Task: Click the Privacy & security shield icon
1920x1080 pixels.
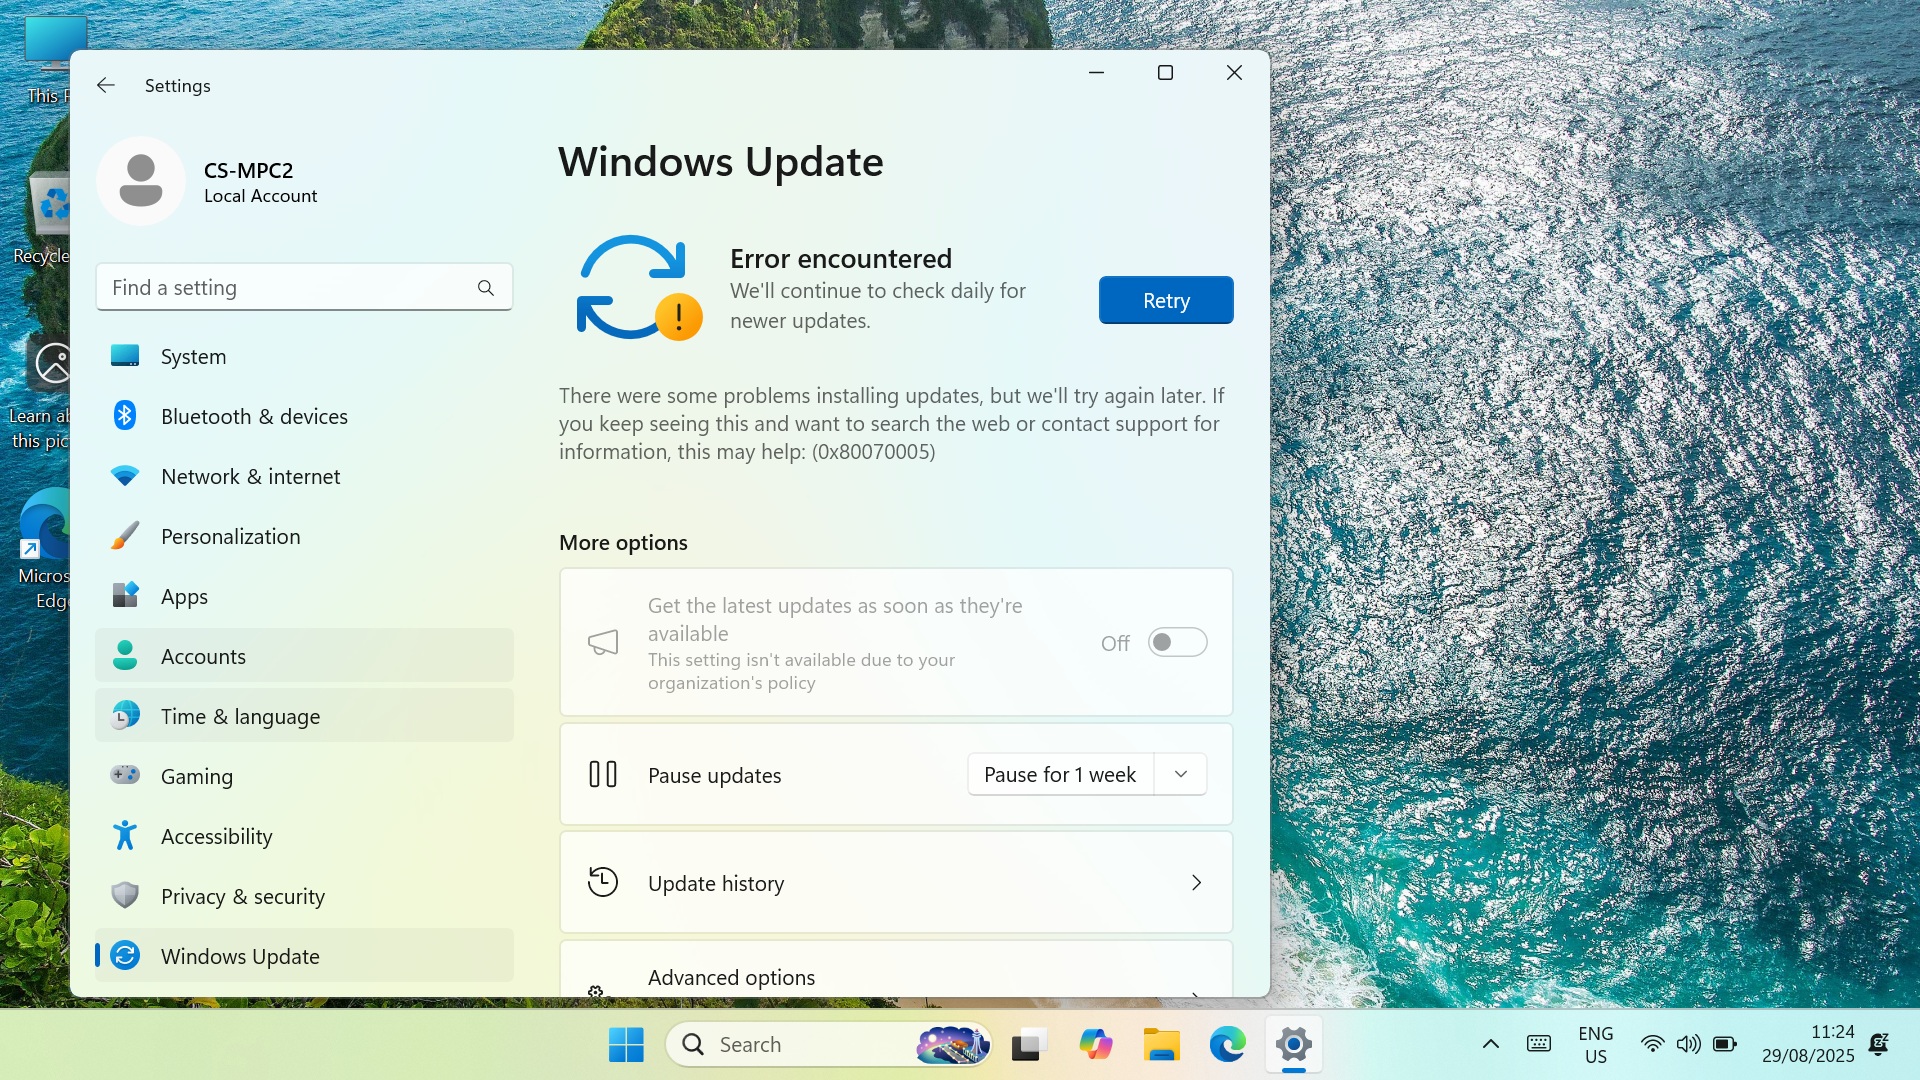Action: 125,895
